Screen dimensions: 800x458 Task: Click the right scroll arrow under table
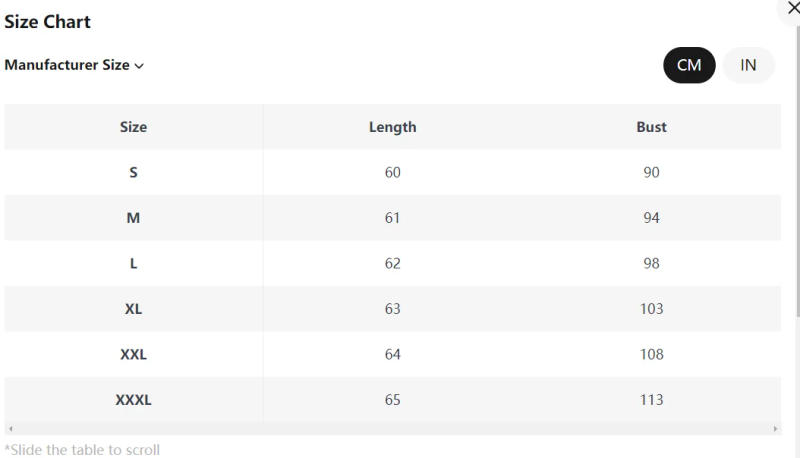(x=776, y=429)
